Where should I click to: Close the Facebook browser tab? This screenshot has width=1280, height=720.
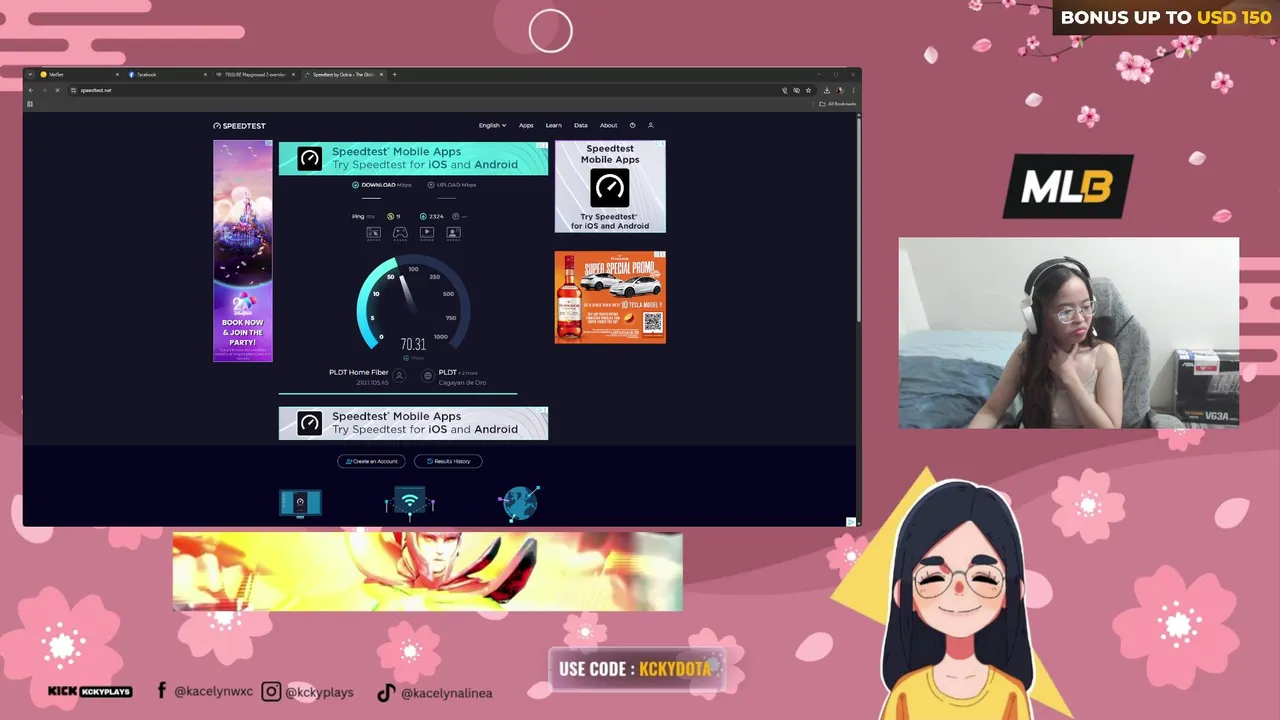point(205,74)
